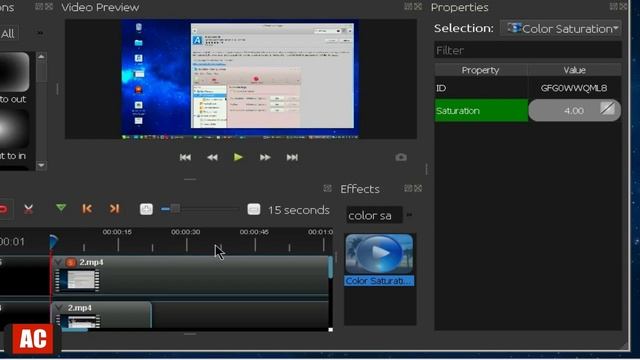Select the 'to out' transition thumbnail

pyautogui.click(x=14, y=72)
